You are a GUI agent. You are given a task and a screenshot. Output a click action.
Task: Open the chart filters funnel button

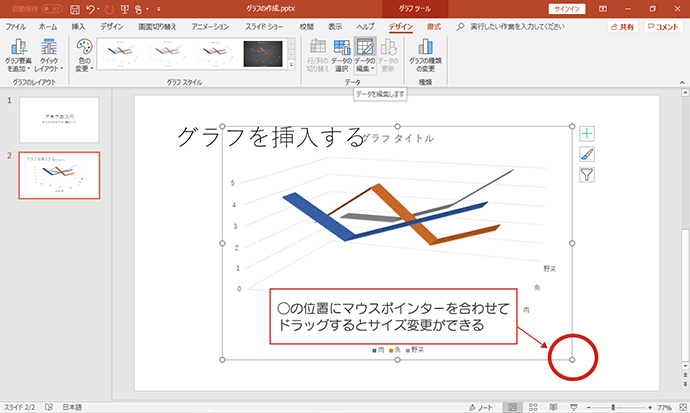[x=587, y=175]
